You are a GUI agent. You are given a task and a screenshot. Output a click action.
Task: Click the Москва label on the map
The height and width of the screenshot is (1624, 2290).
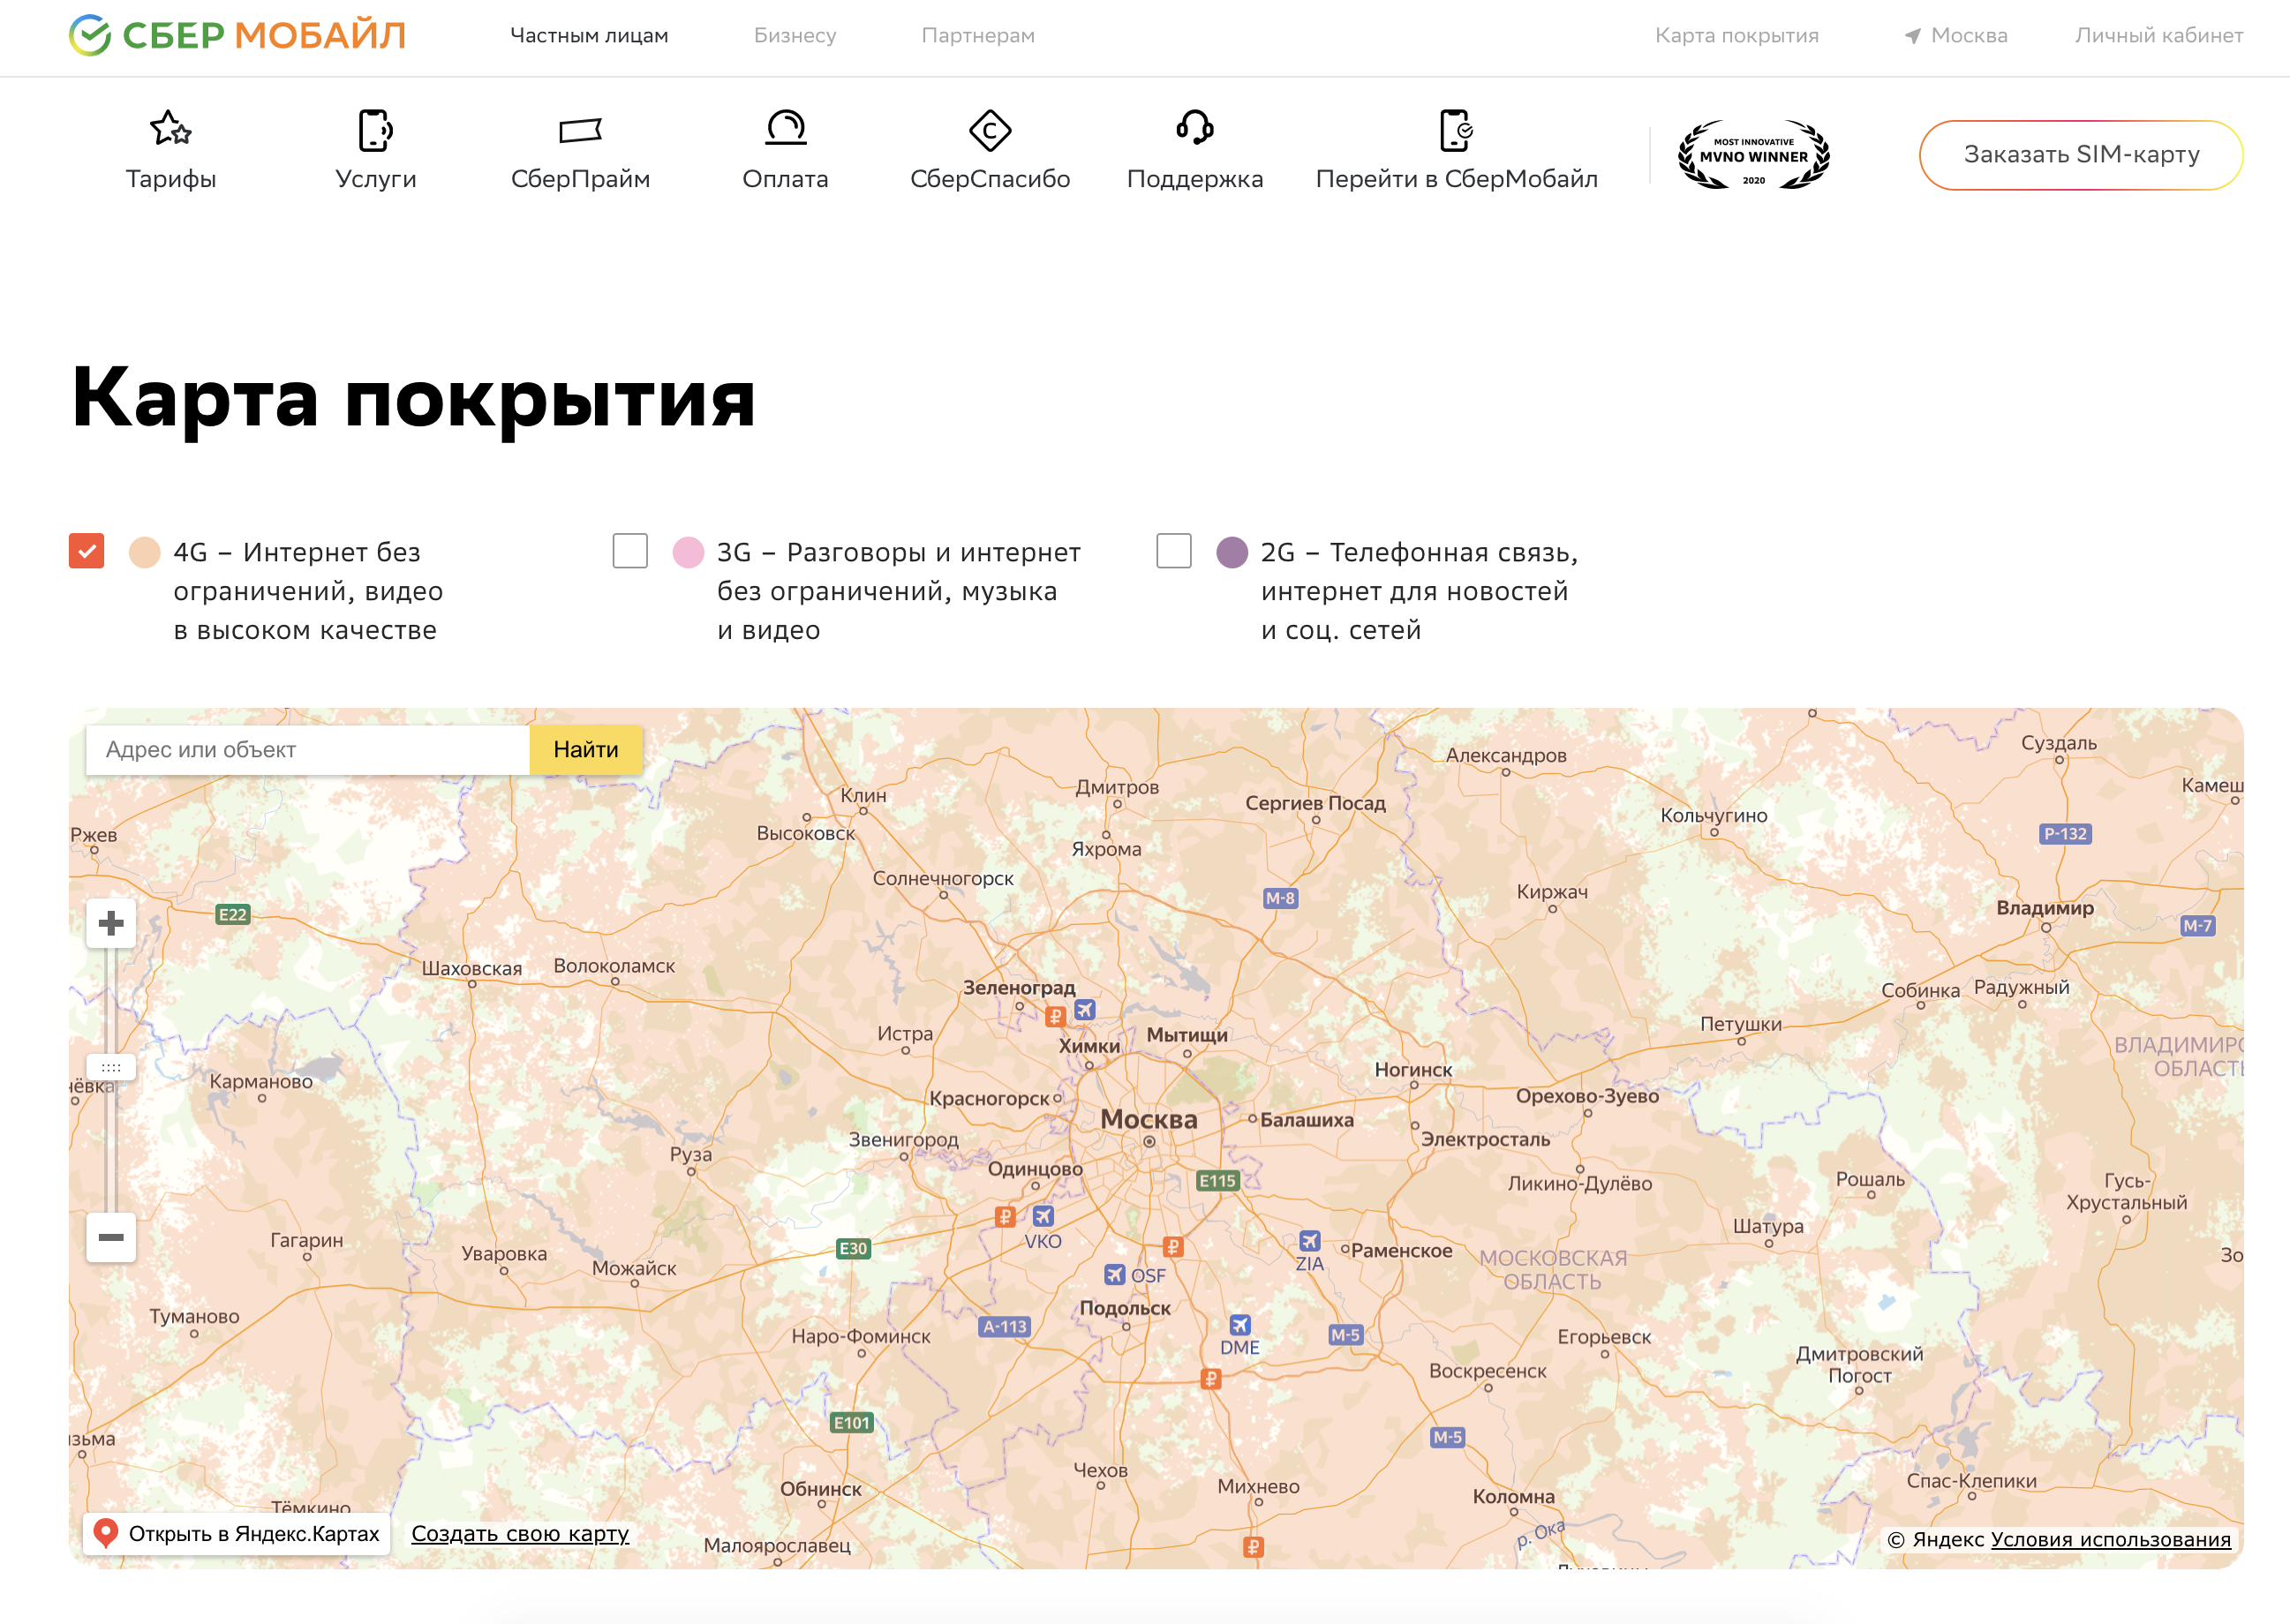(x=1149, y=1119)
